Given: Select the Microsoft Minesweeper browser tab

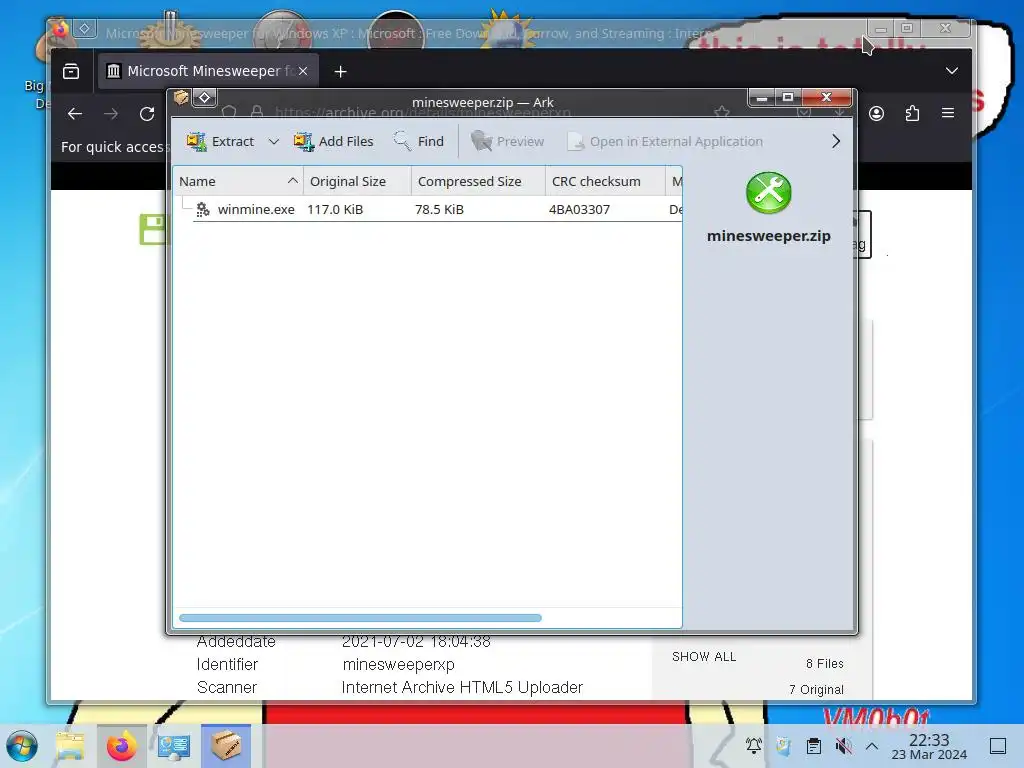Looking at the screenshot, I should coord(208,71).
